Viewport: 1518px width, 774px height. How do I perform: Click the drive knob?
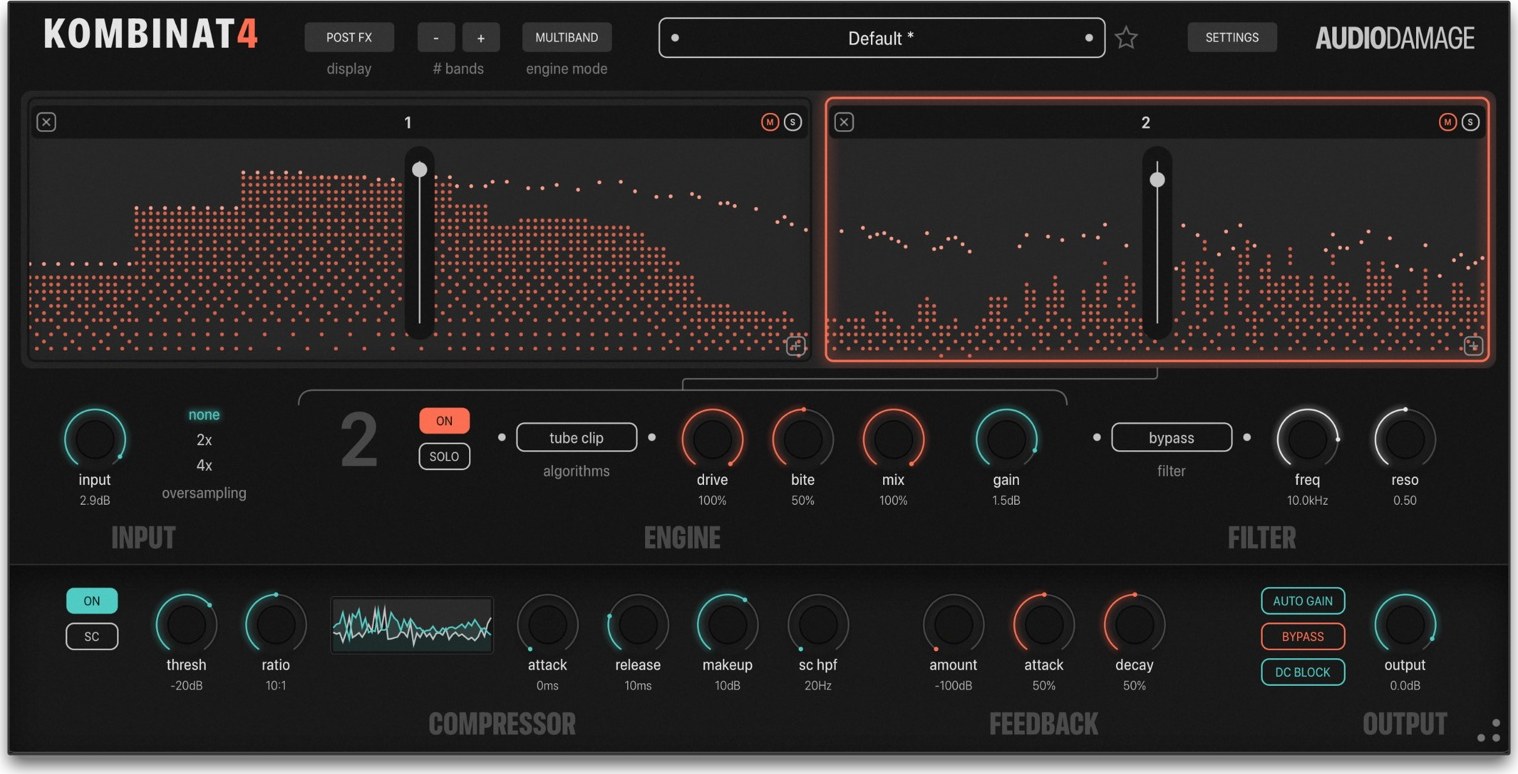712,439
